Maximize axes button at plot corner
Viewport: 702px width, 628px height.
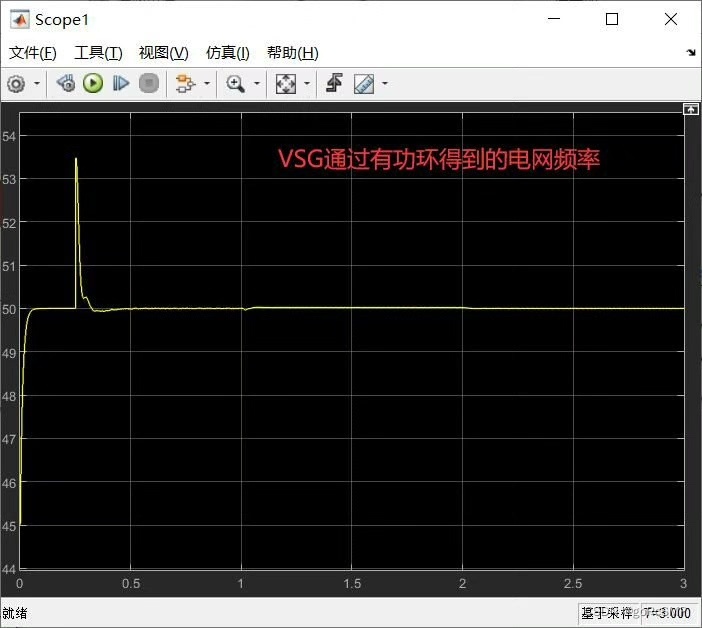tap(690, 109)
